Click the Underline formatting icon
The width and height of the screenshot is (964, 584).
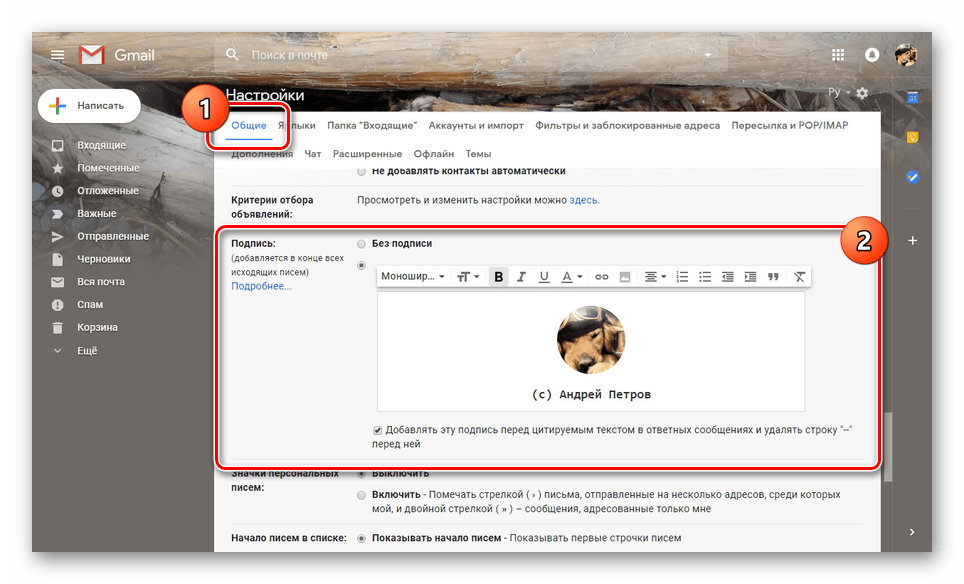coord(544,277)
